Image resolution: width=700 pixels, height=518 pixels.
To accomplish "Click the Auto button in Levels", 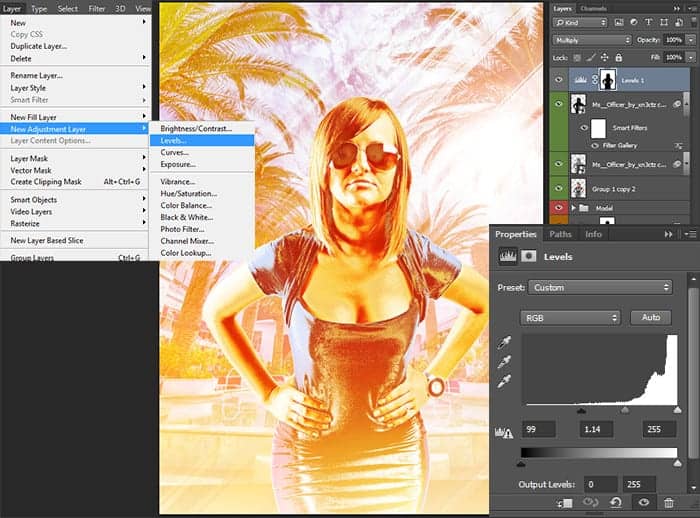I will tap(650, 318).
